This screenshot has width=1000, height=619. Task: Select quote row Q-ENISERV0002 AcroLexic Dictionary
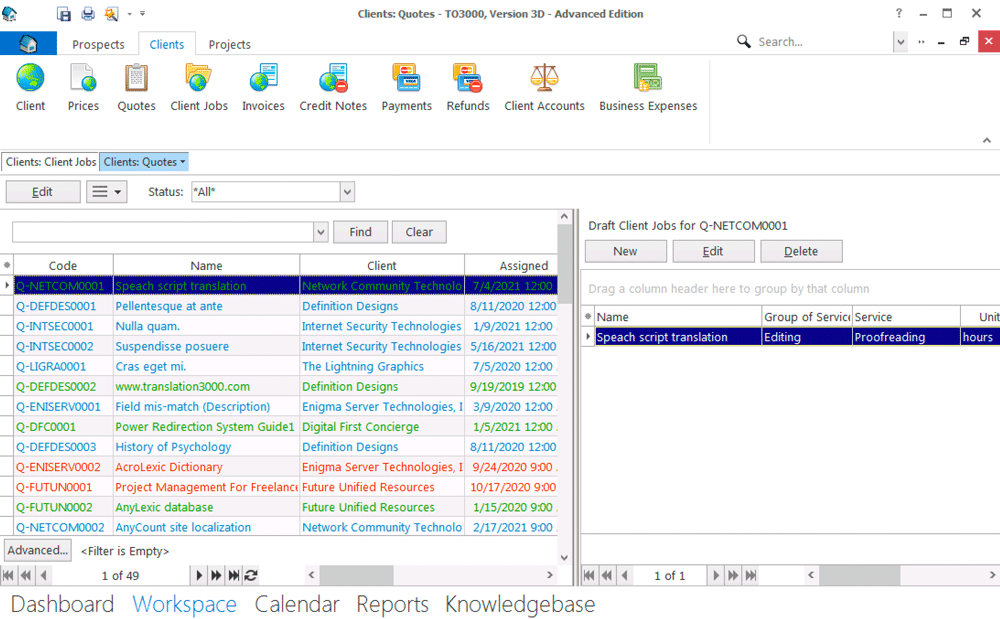coord(279,467)
